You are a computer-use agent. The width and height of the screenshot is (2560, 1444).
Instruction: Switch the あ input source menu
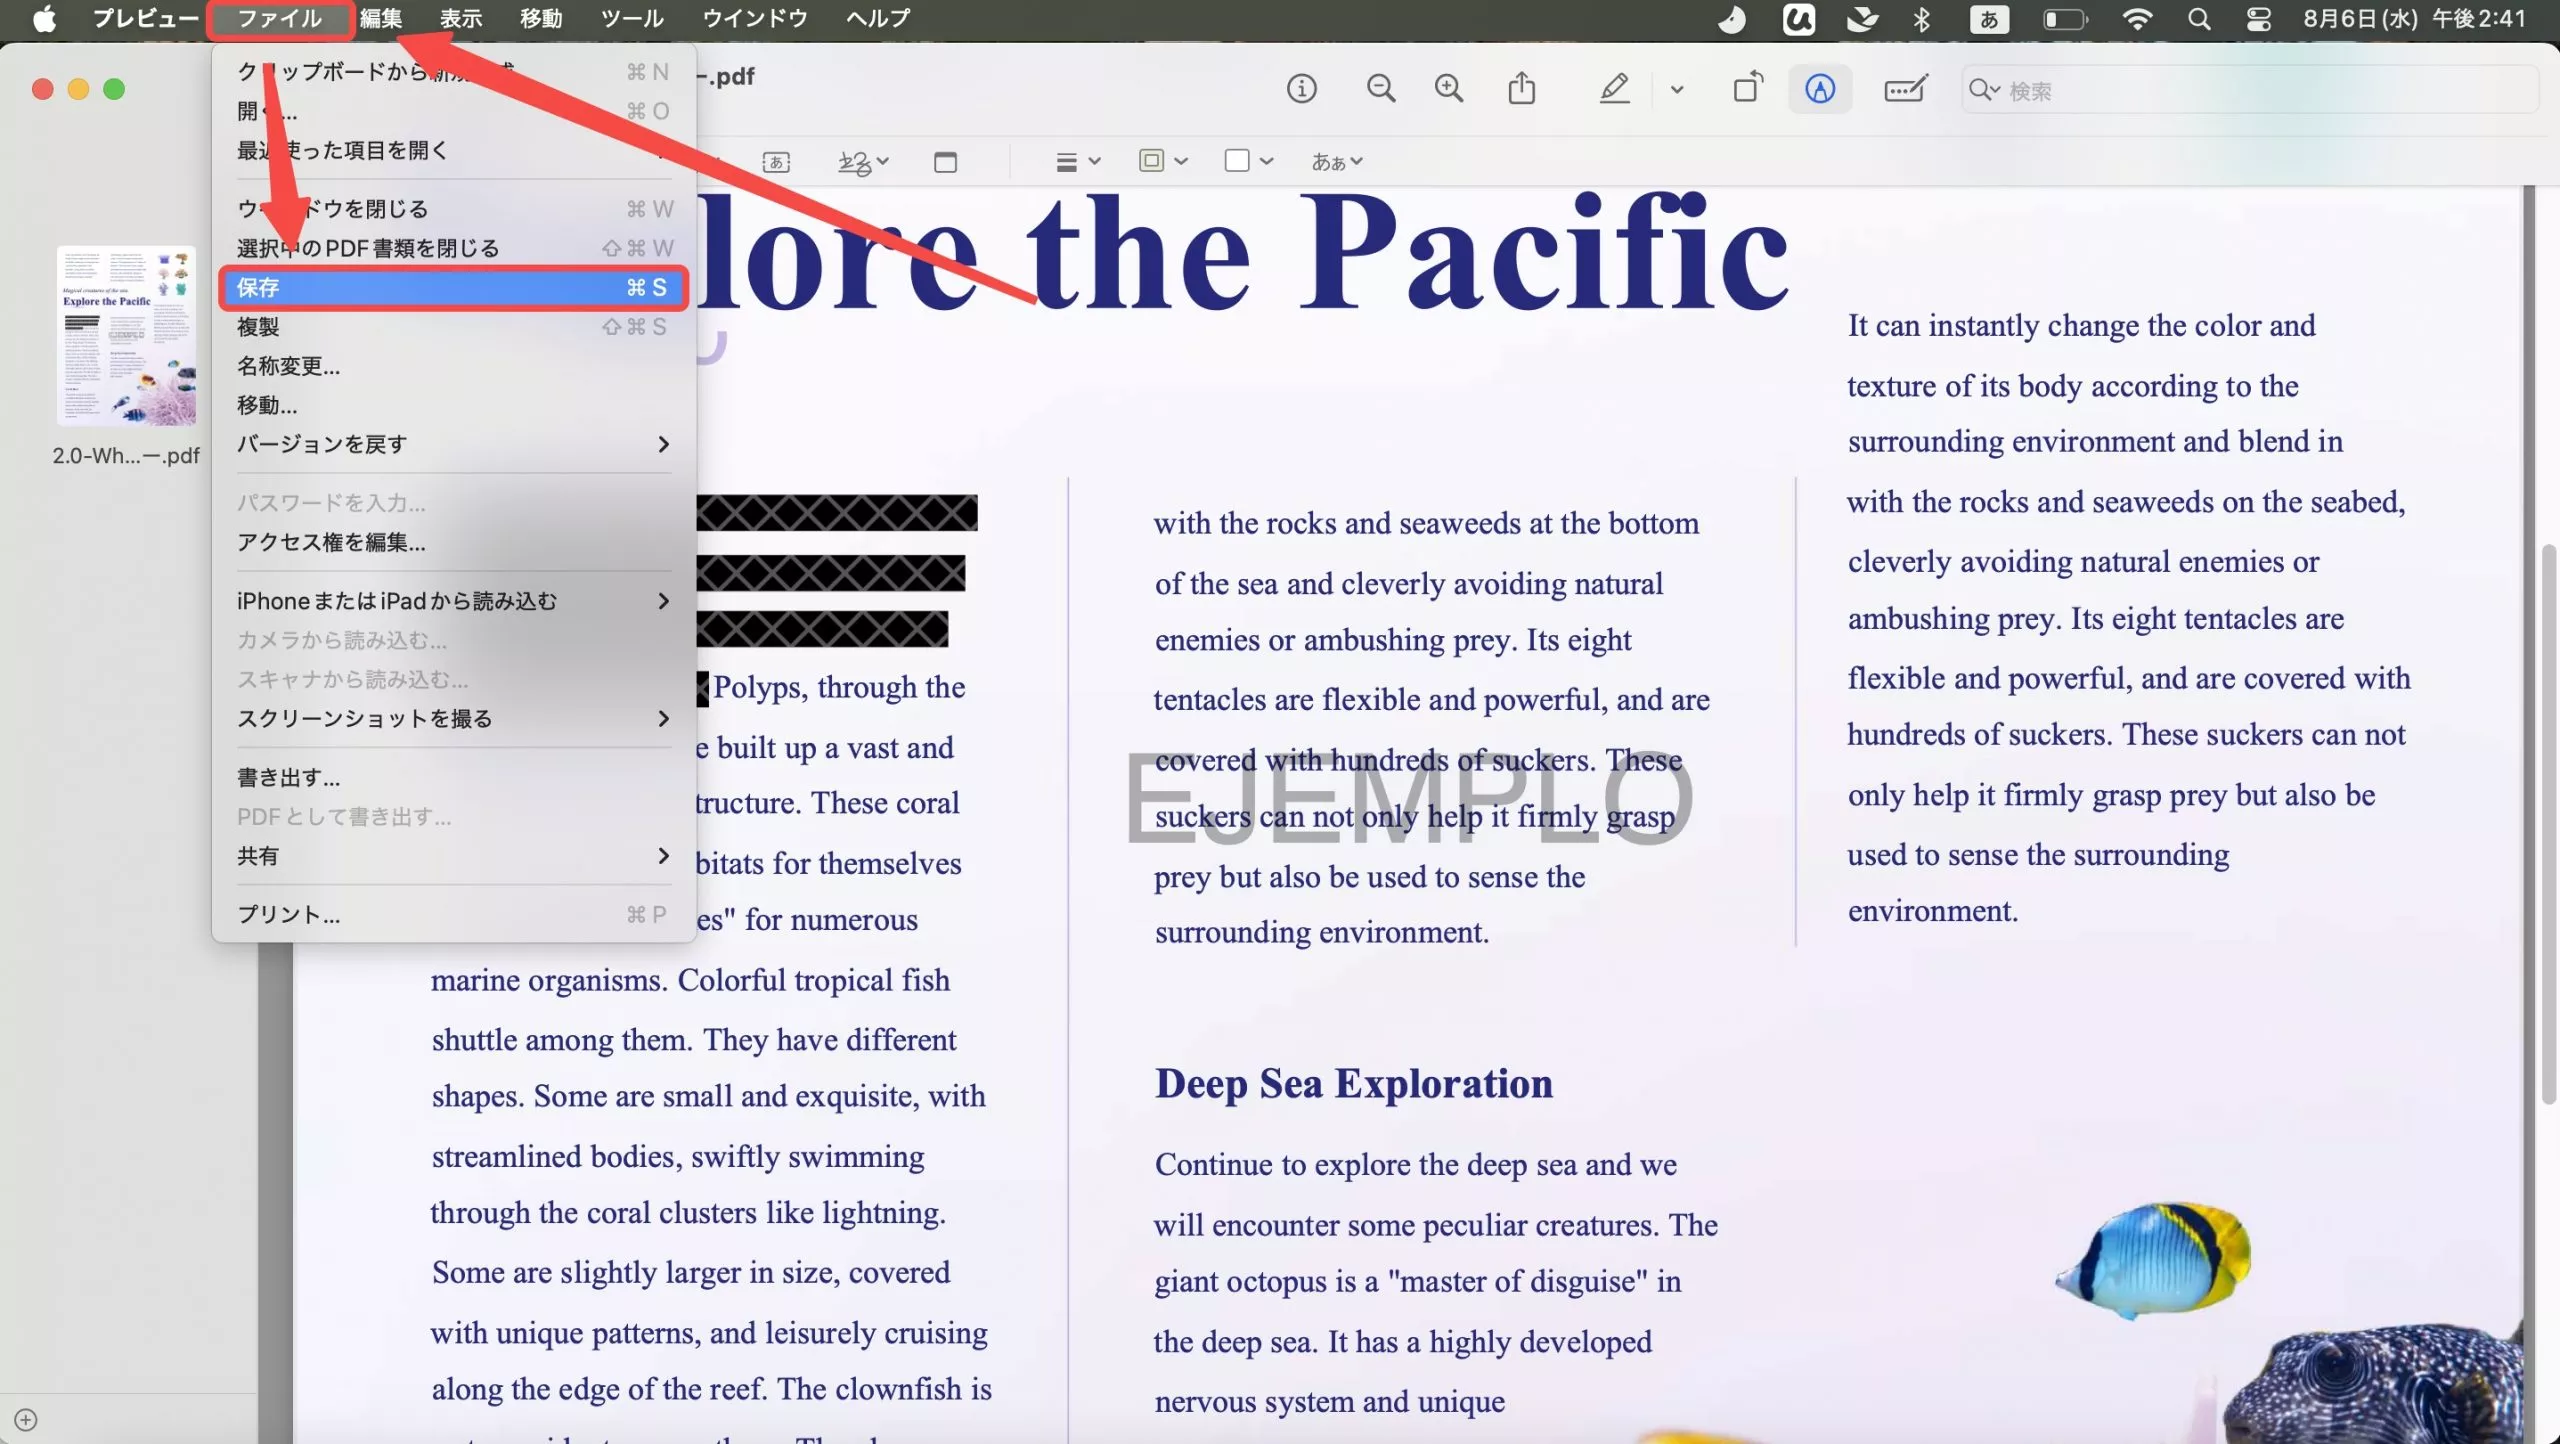point(1989,19)
